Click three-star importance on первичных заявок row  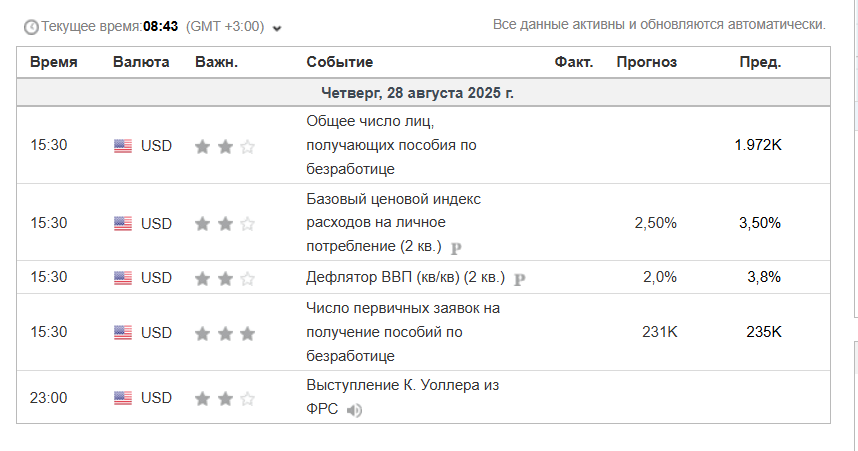click(x=225, y=333)
